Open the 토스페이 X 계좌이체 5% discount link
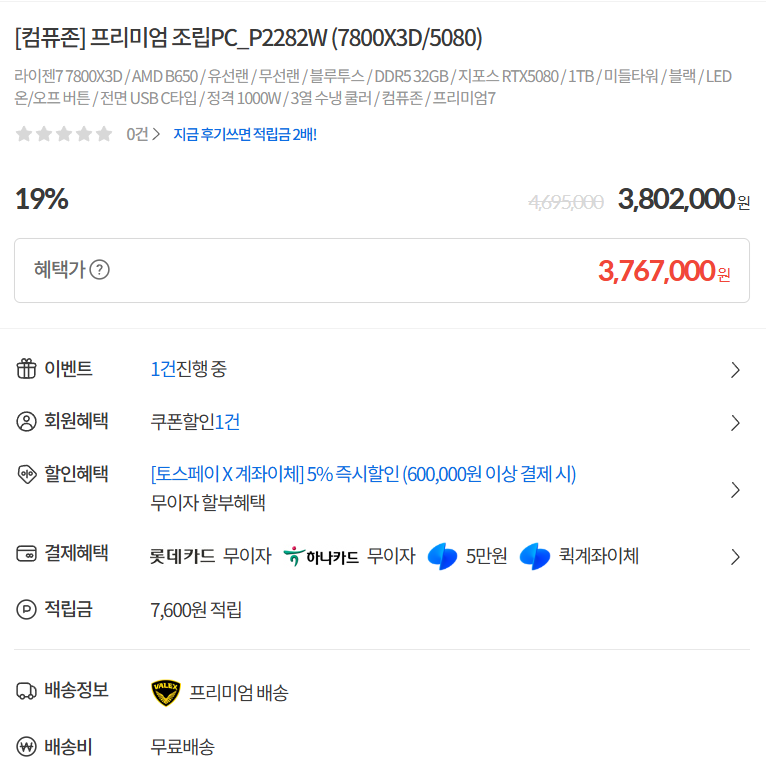Screen dimensions: 766x779 coord(363,474)
